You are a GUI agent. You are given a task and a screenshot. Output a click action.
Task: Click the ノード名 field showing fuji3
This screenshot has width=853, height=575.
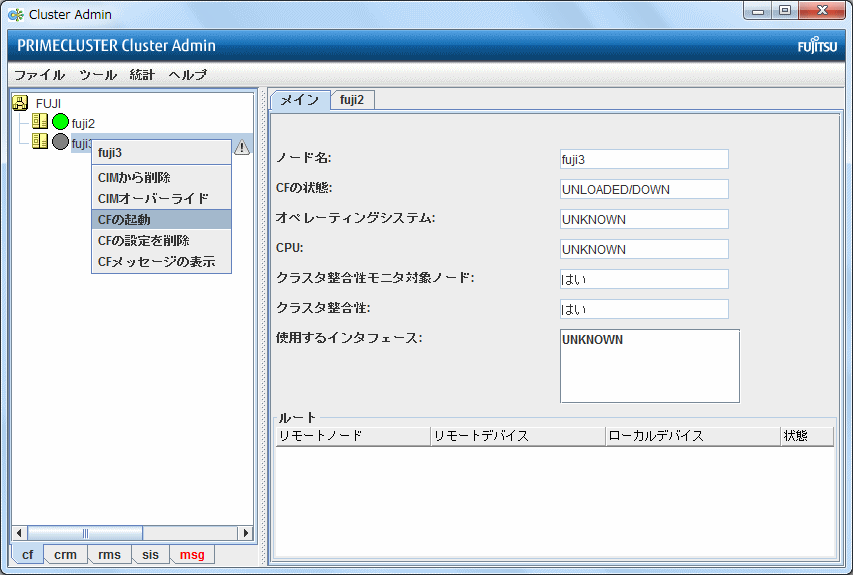643,159
